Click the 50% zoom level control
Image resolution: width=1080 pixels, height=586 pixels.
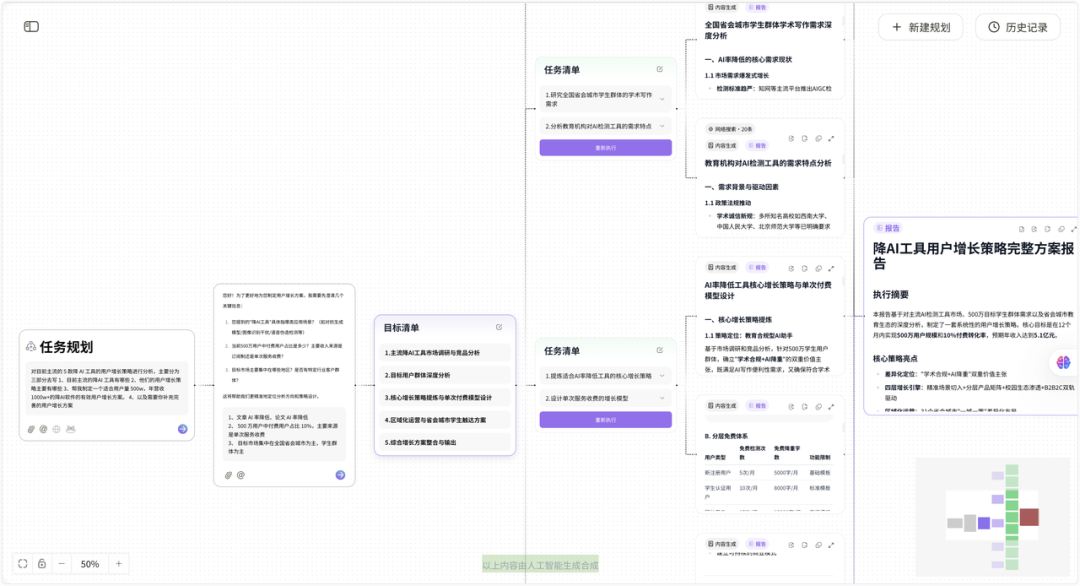point(90,564)
